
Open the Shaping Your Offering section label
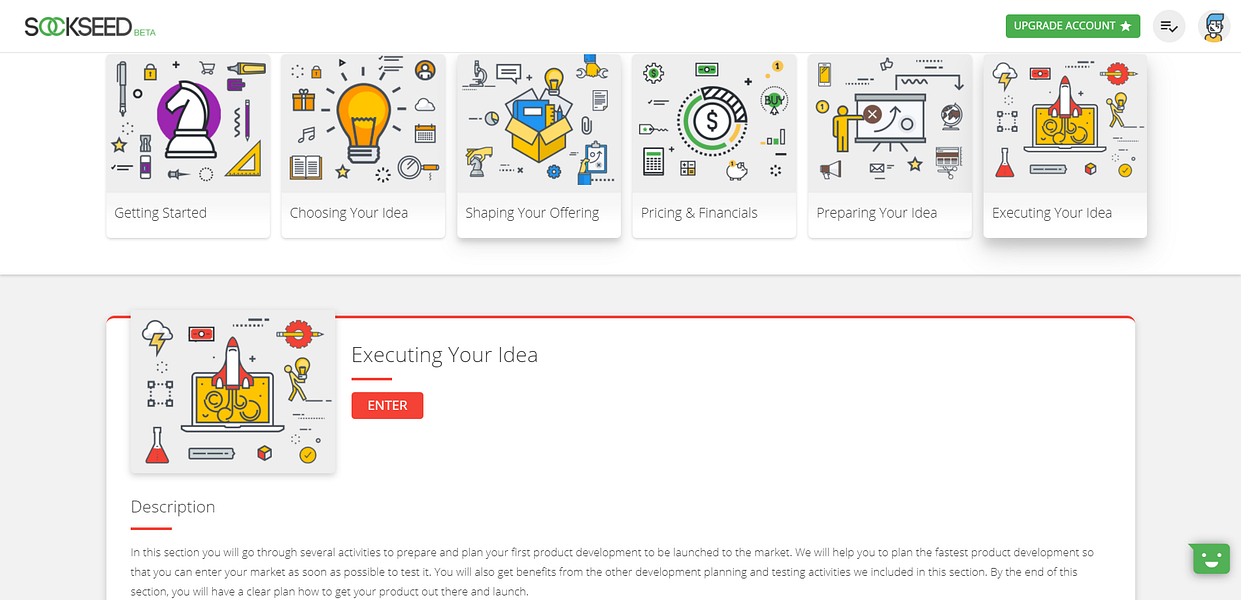pos(532,213)
